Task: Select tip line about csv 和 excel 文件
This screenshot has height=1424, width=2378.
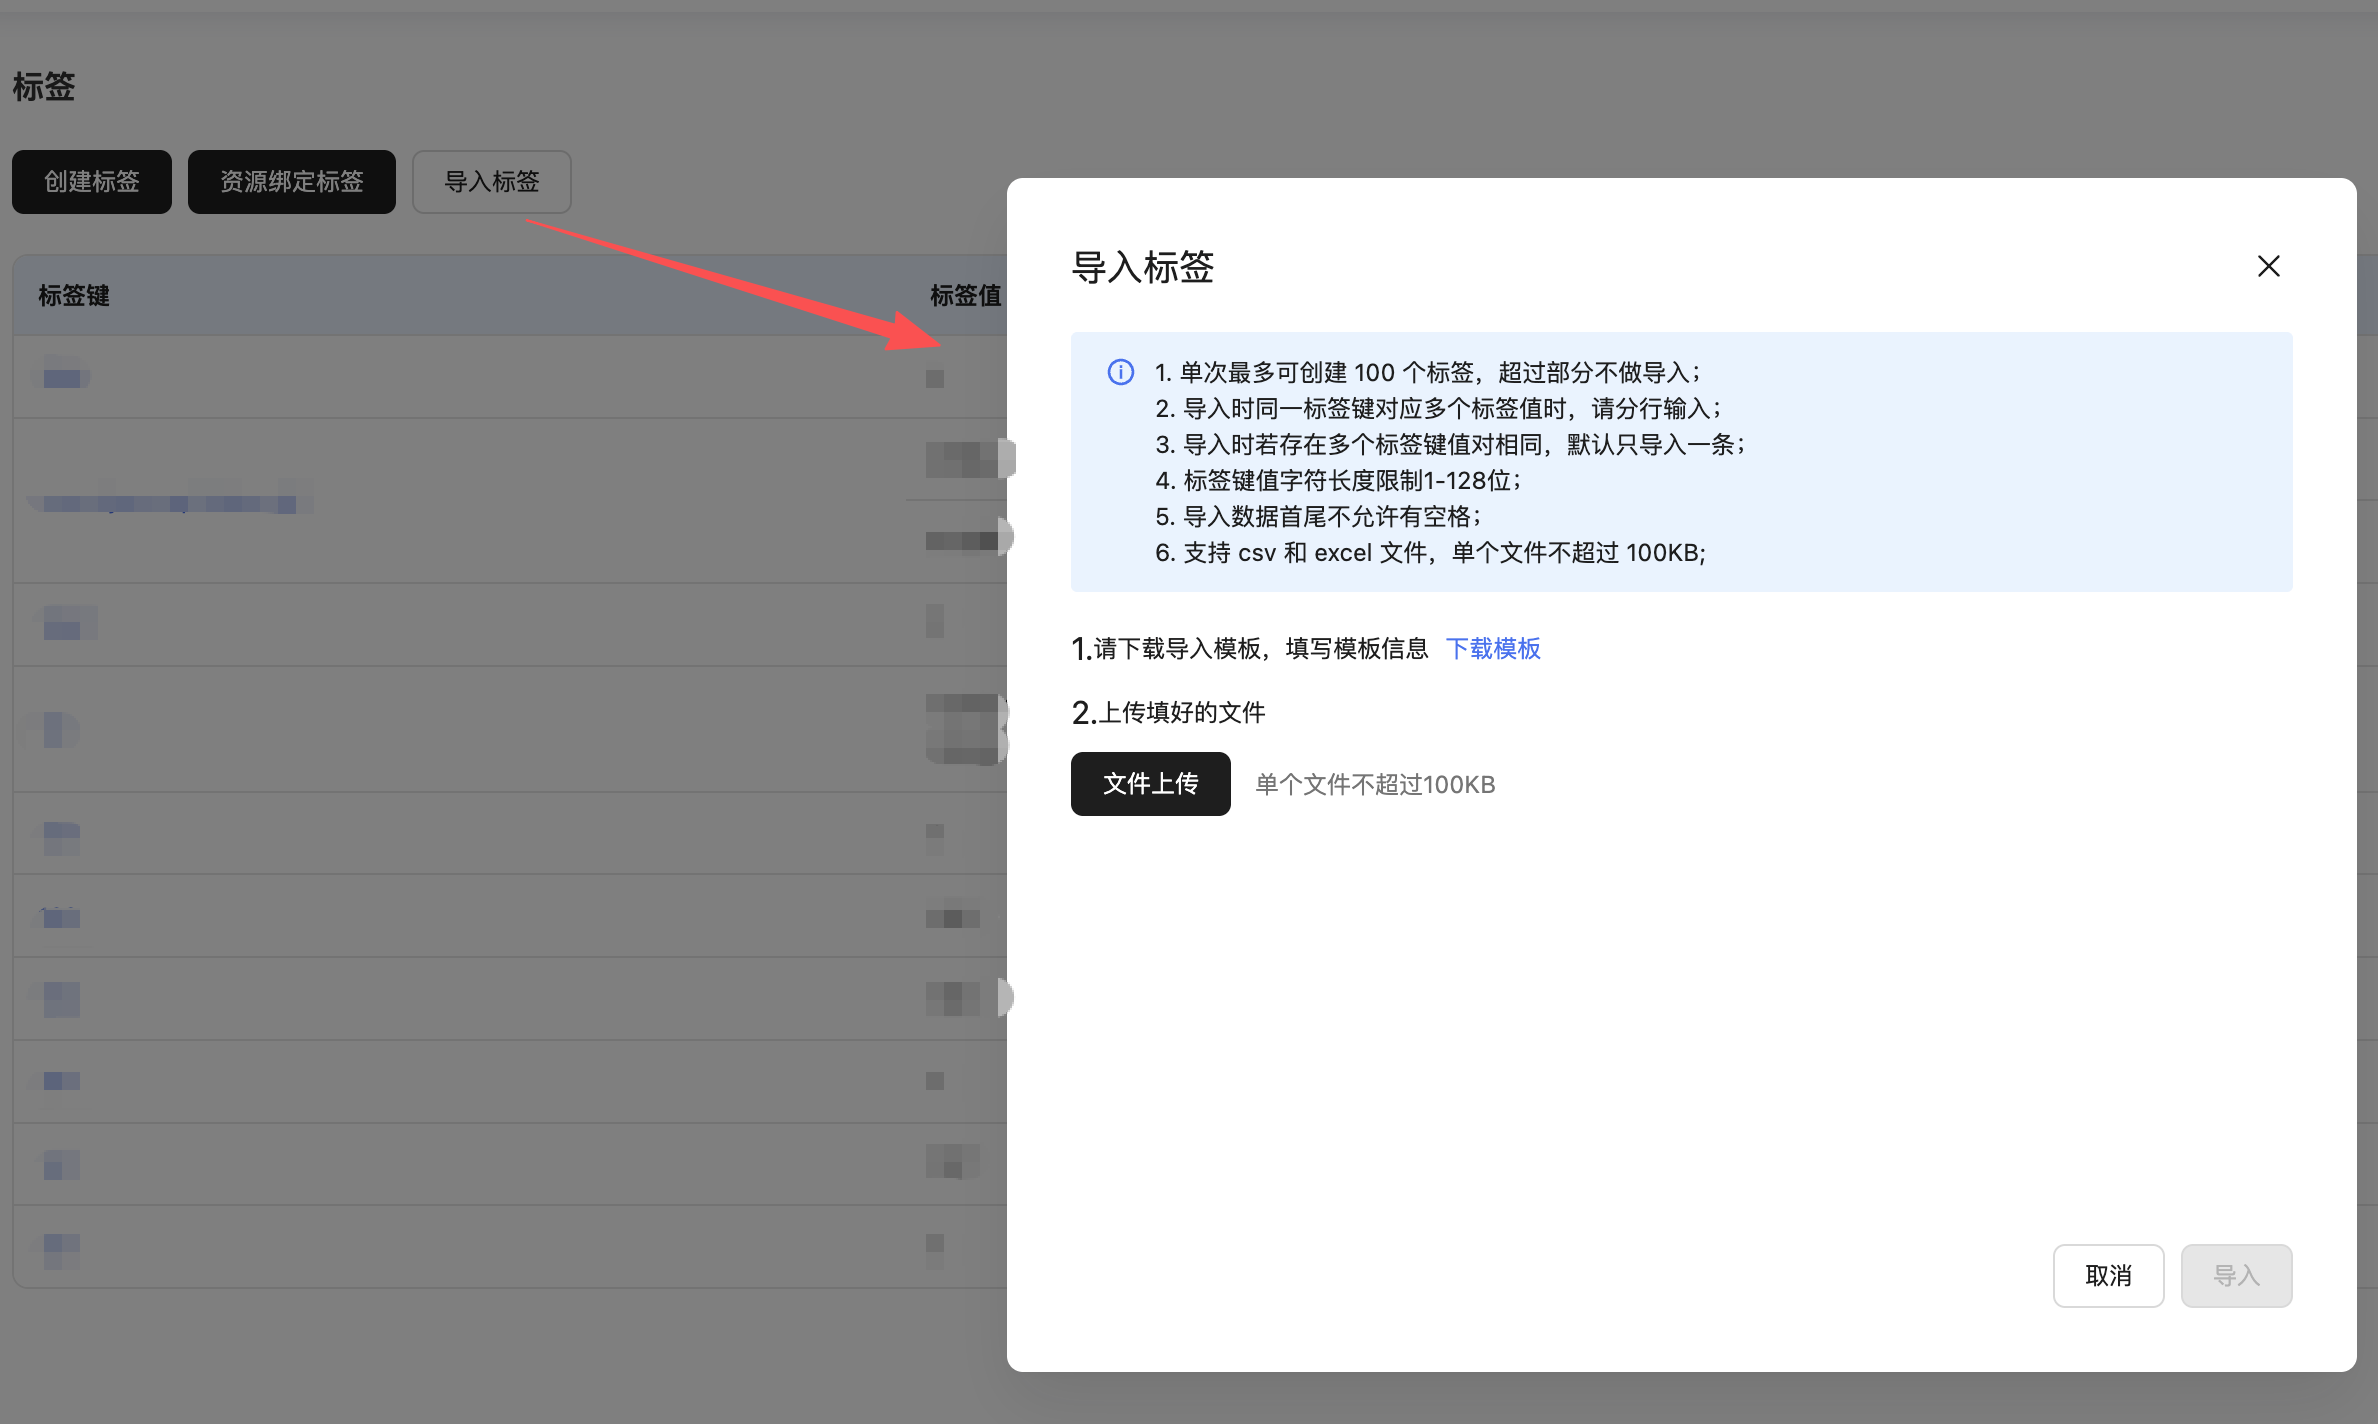Action: pyautogui.click(x=1430, y=553)
